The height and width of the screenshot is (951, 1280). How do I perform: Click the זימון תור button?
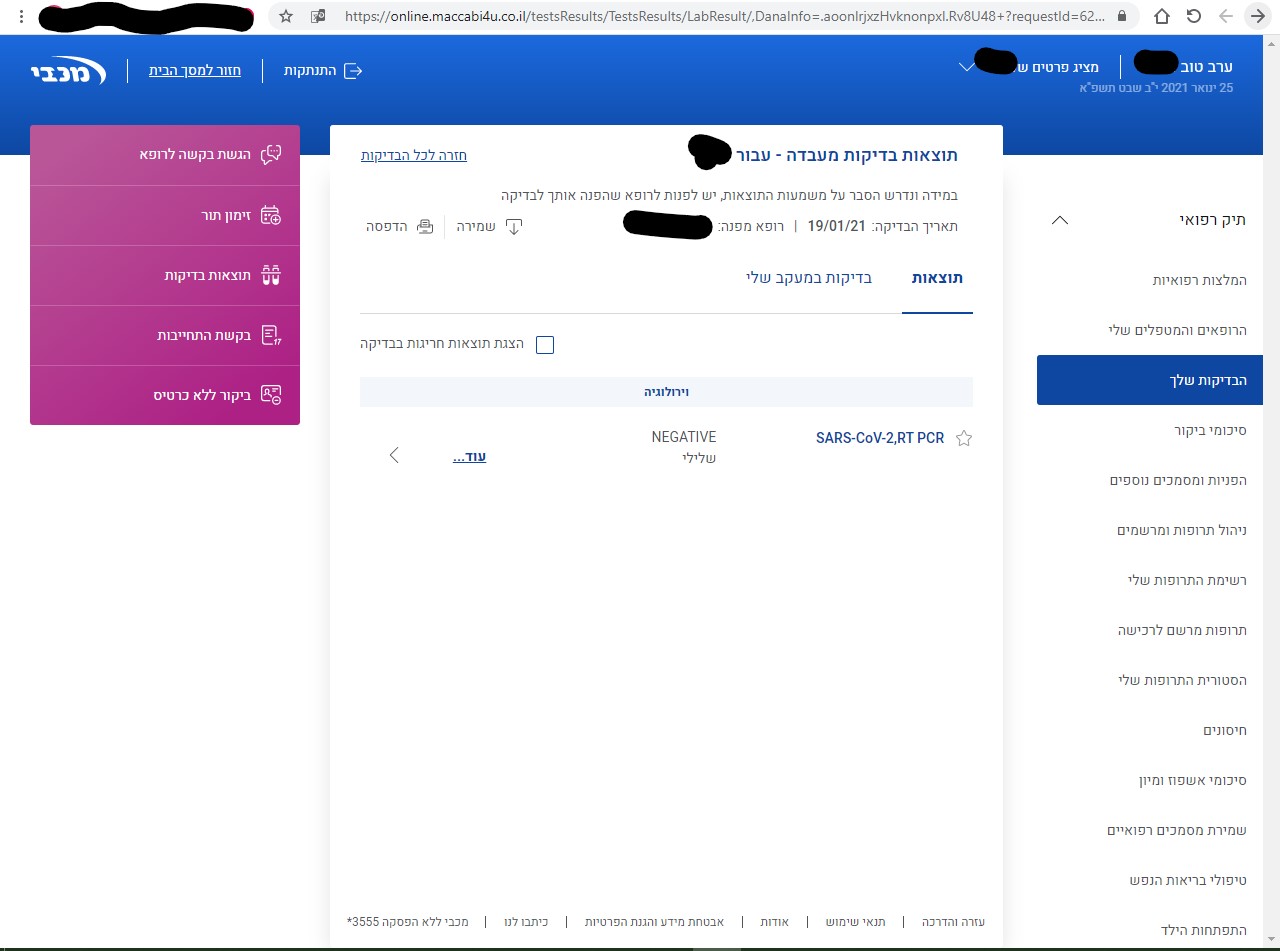click(165, 215)
